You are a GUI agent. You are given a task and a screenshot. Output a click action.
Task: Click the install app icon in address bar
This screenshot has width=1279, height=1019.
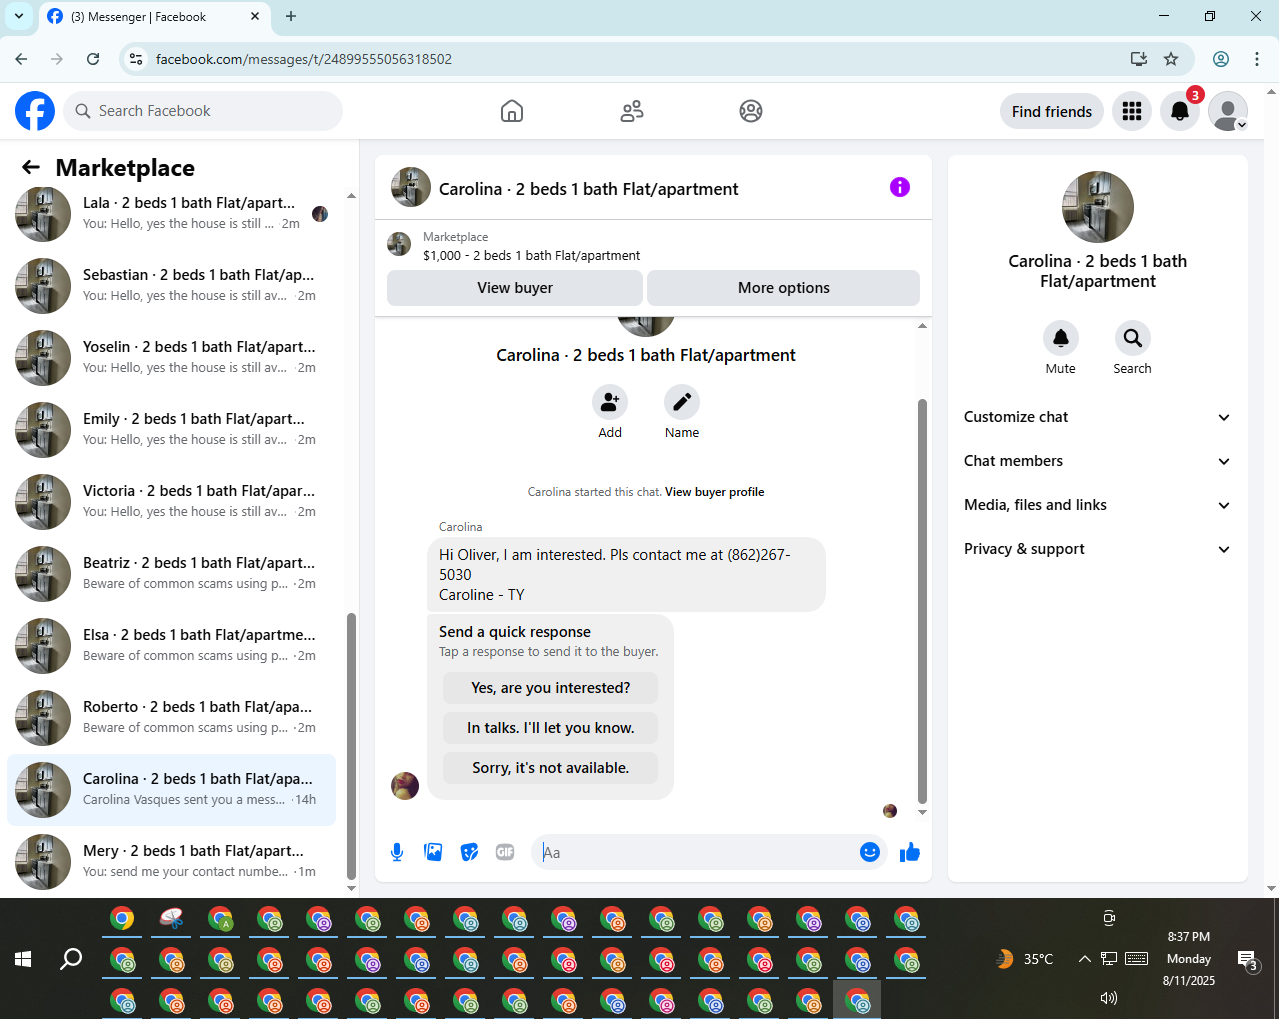tap(1138, 59)
